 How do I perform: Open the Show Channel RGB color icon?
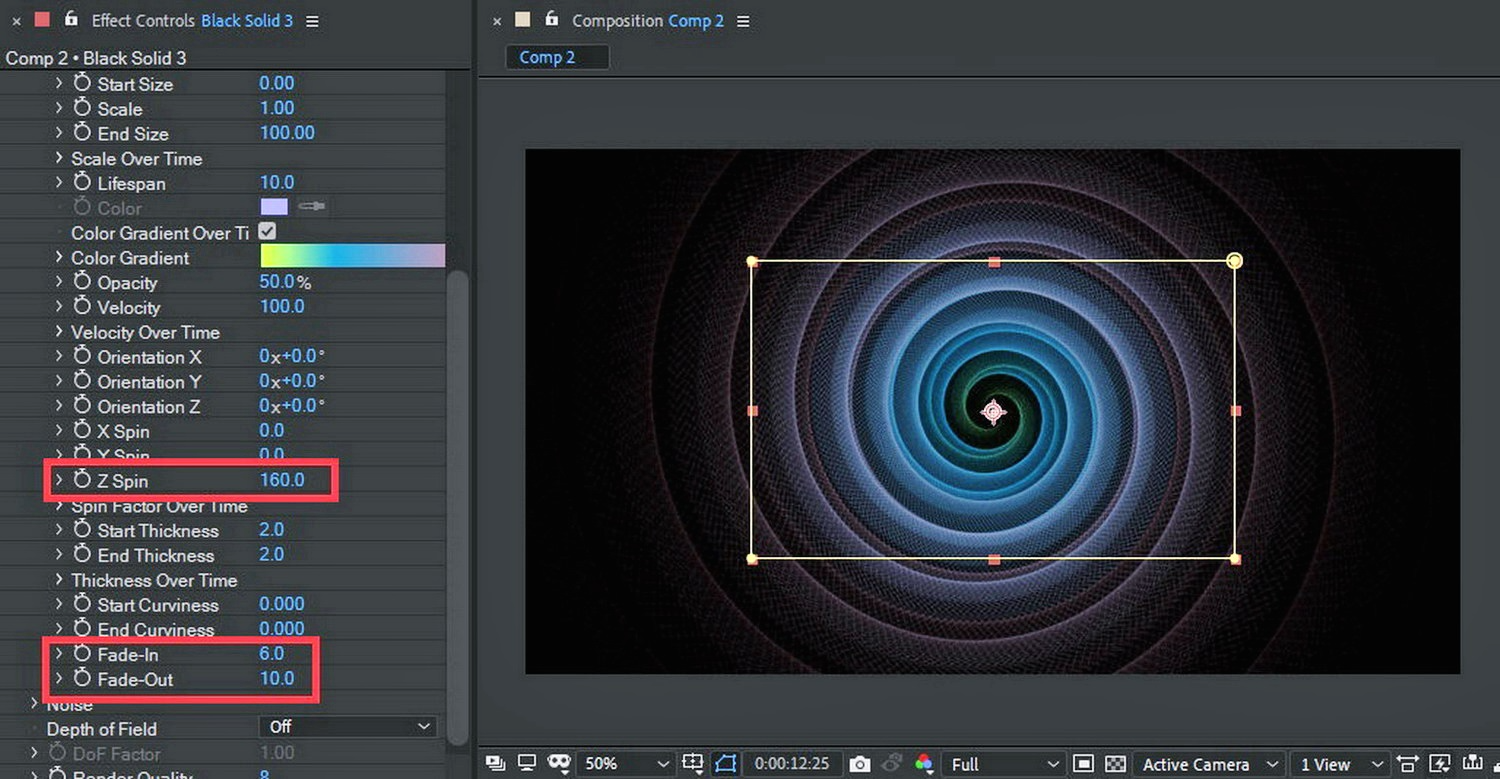tap(924, 764)
